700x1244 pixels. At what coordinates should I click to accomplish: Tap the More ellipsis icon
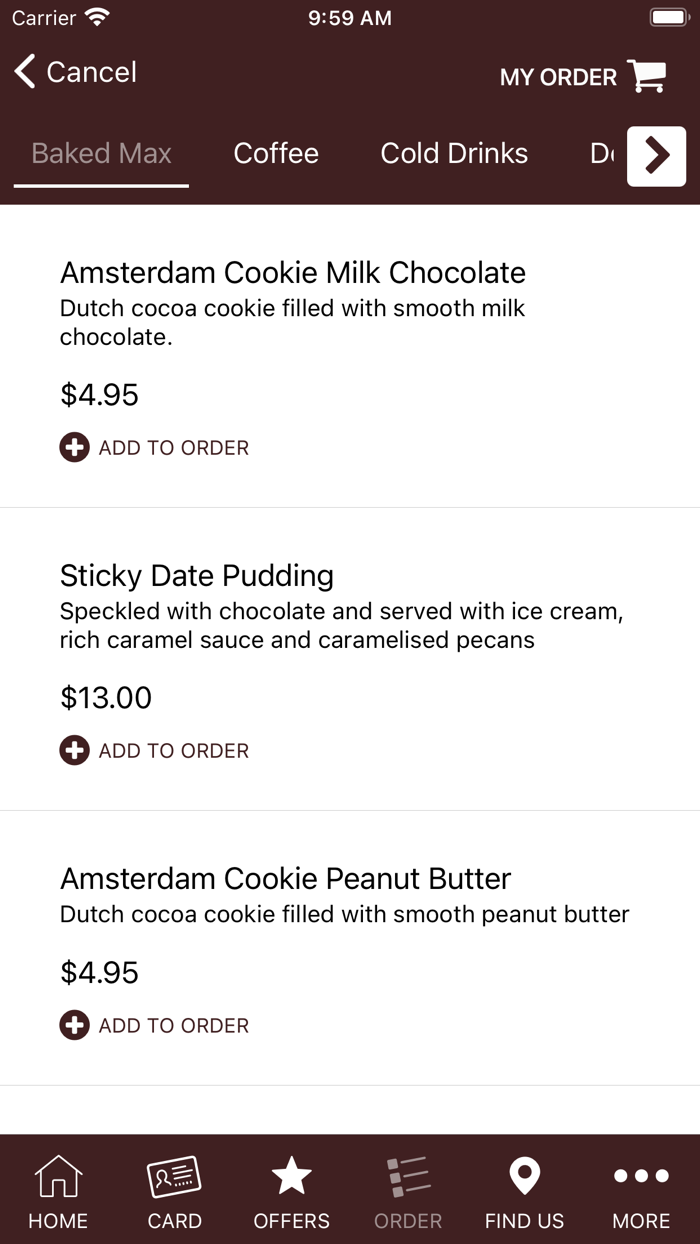pos(640,1188)
